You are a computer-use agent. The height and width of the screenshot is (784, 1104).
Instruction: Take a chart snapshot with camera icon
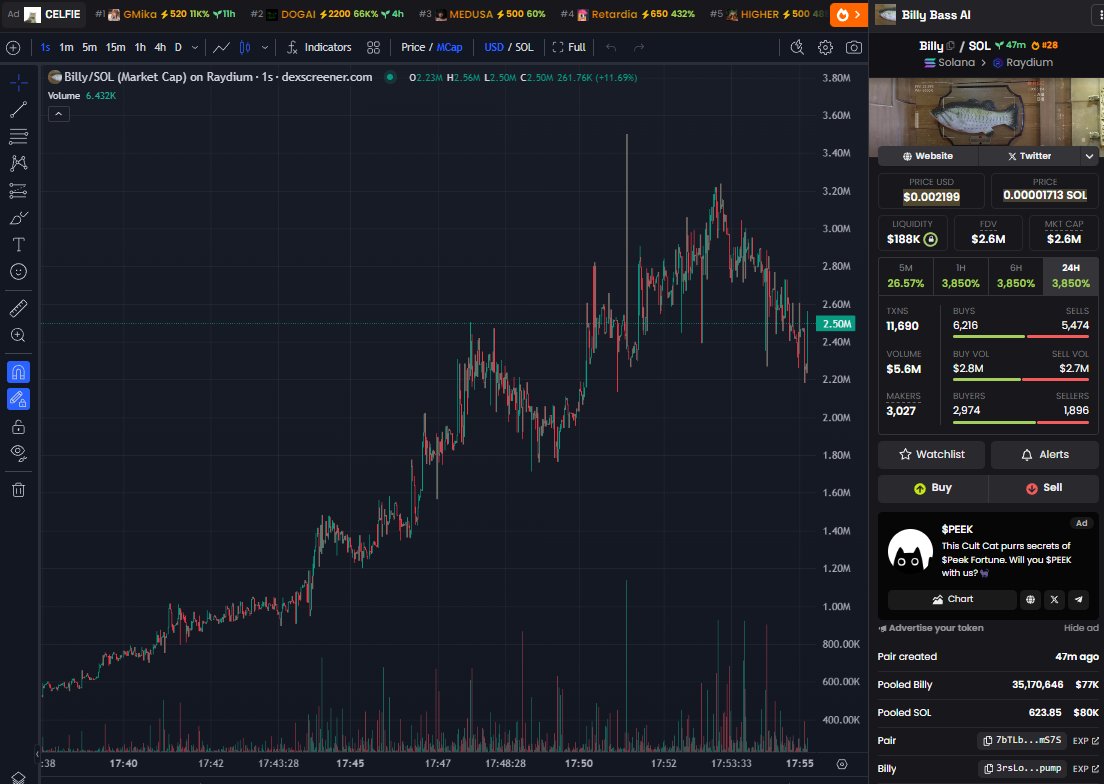853,47
